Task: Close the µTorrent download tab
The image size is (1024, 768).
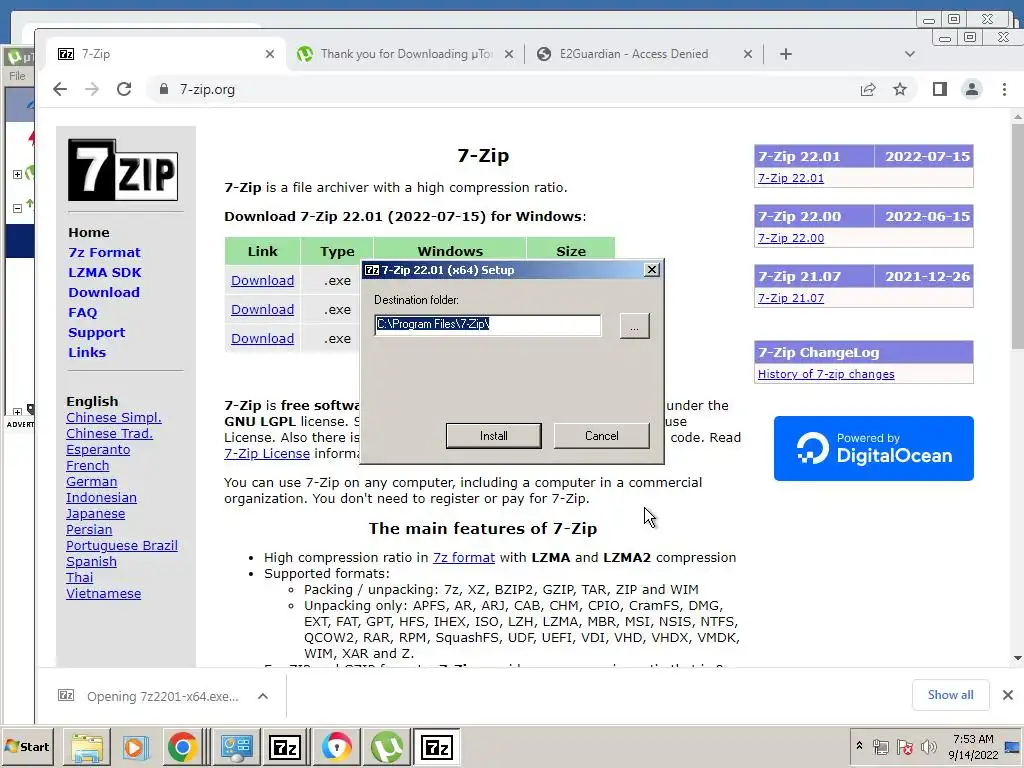Action: [x=509, y=54]
